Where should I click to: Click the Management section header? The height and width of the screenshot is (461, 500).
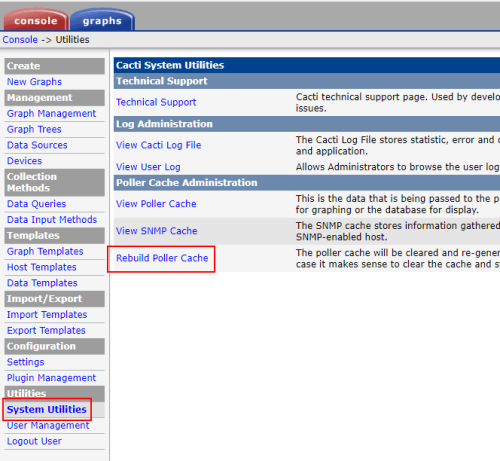click(x=55, y=98)
